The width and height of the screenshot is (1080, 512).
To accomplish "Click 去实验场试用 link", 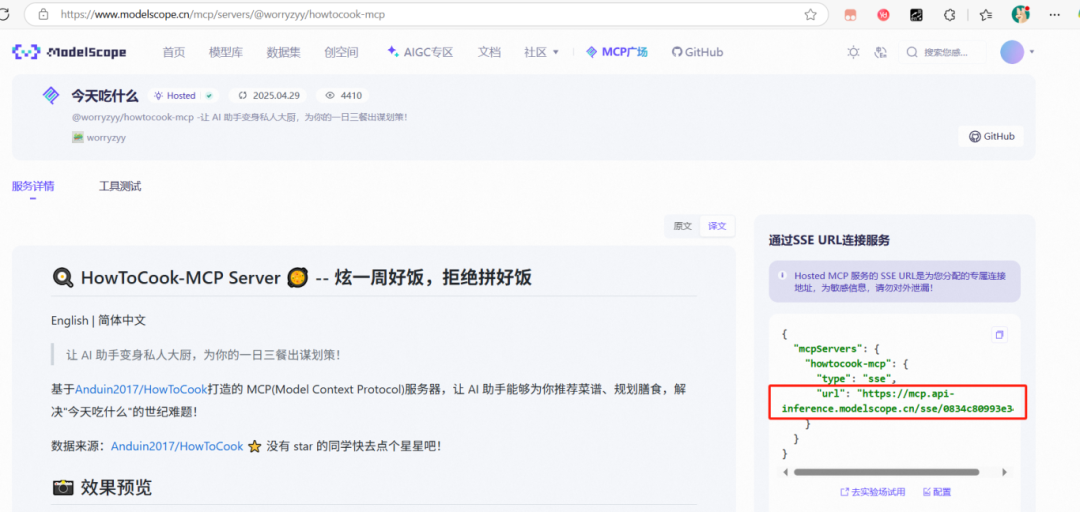I will tap(873, 492).
